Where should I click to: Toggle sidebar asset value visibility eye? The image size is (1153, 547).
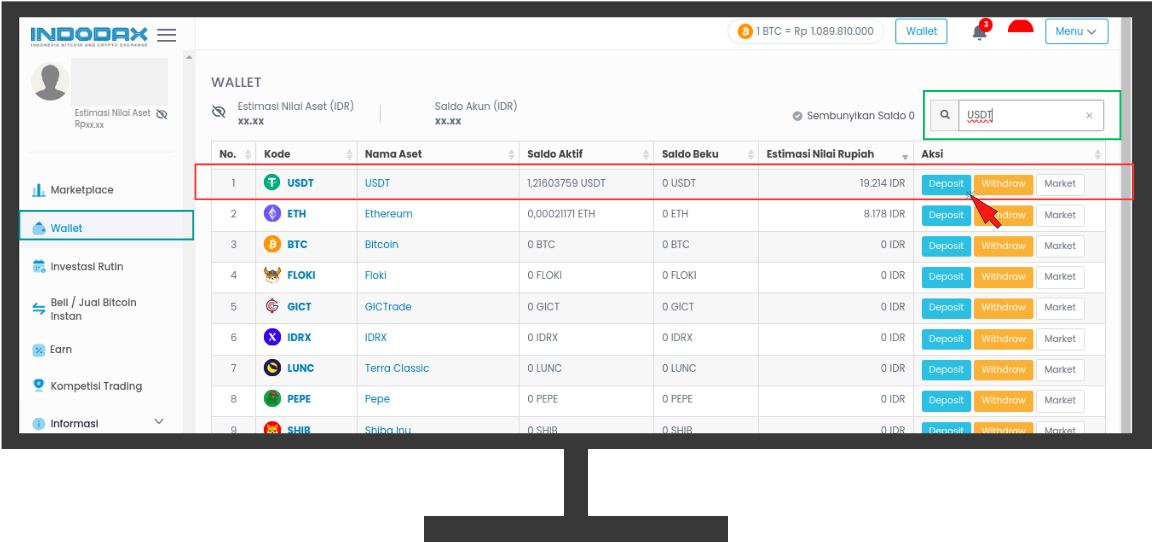[163, 114]
